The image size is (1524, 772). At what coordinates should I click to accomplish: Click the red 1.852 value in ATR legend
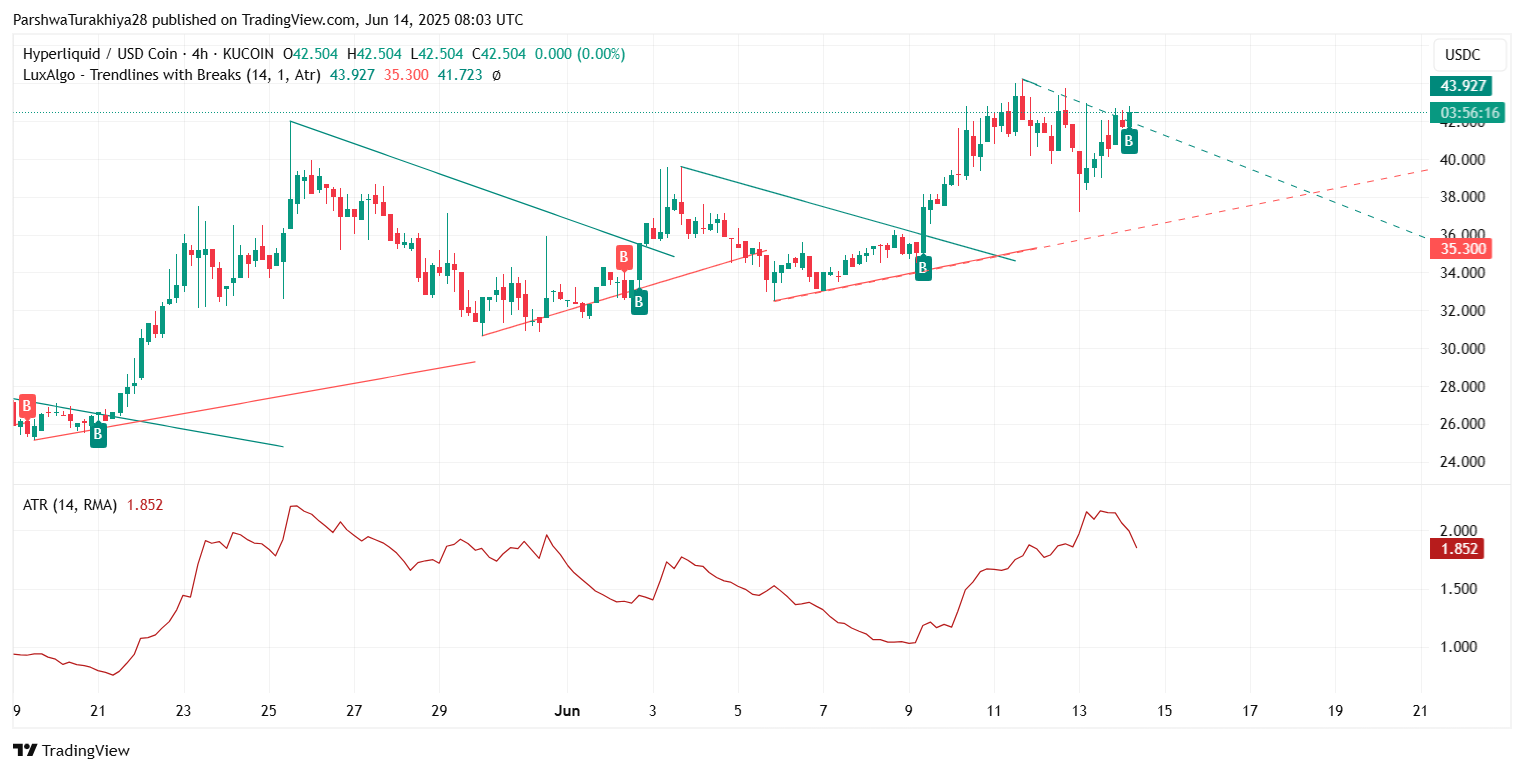click(144, 505)
